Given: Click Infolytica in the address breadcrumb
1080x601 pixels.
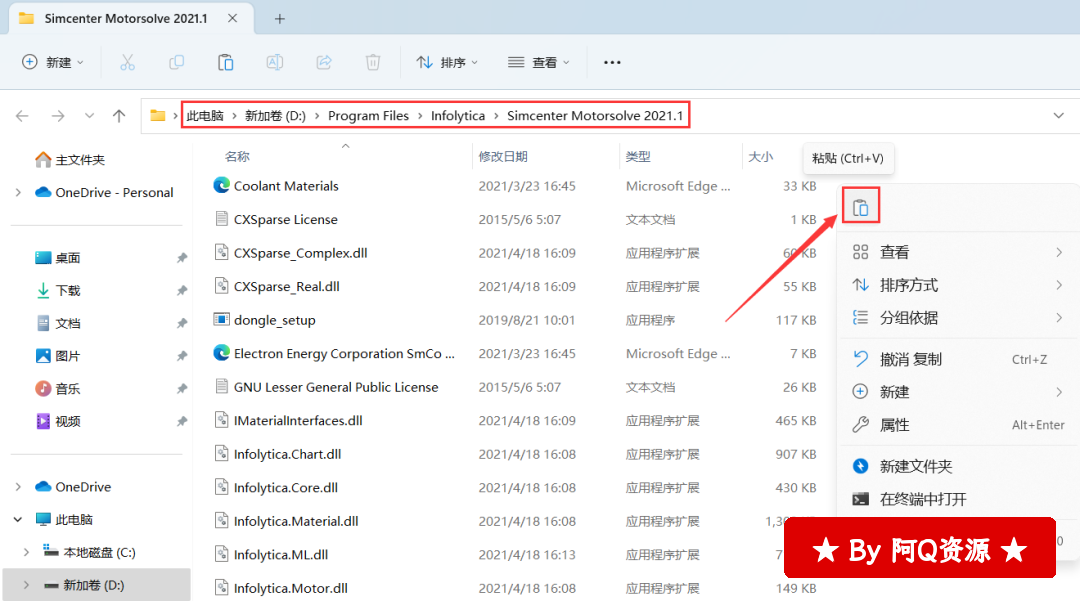Looking at the screenshot, I should (x=457, y=116).
